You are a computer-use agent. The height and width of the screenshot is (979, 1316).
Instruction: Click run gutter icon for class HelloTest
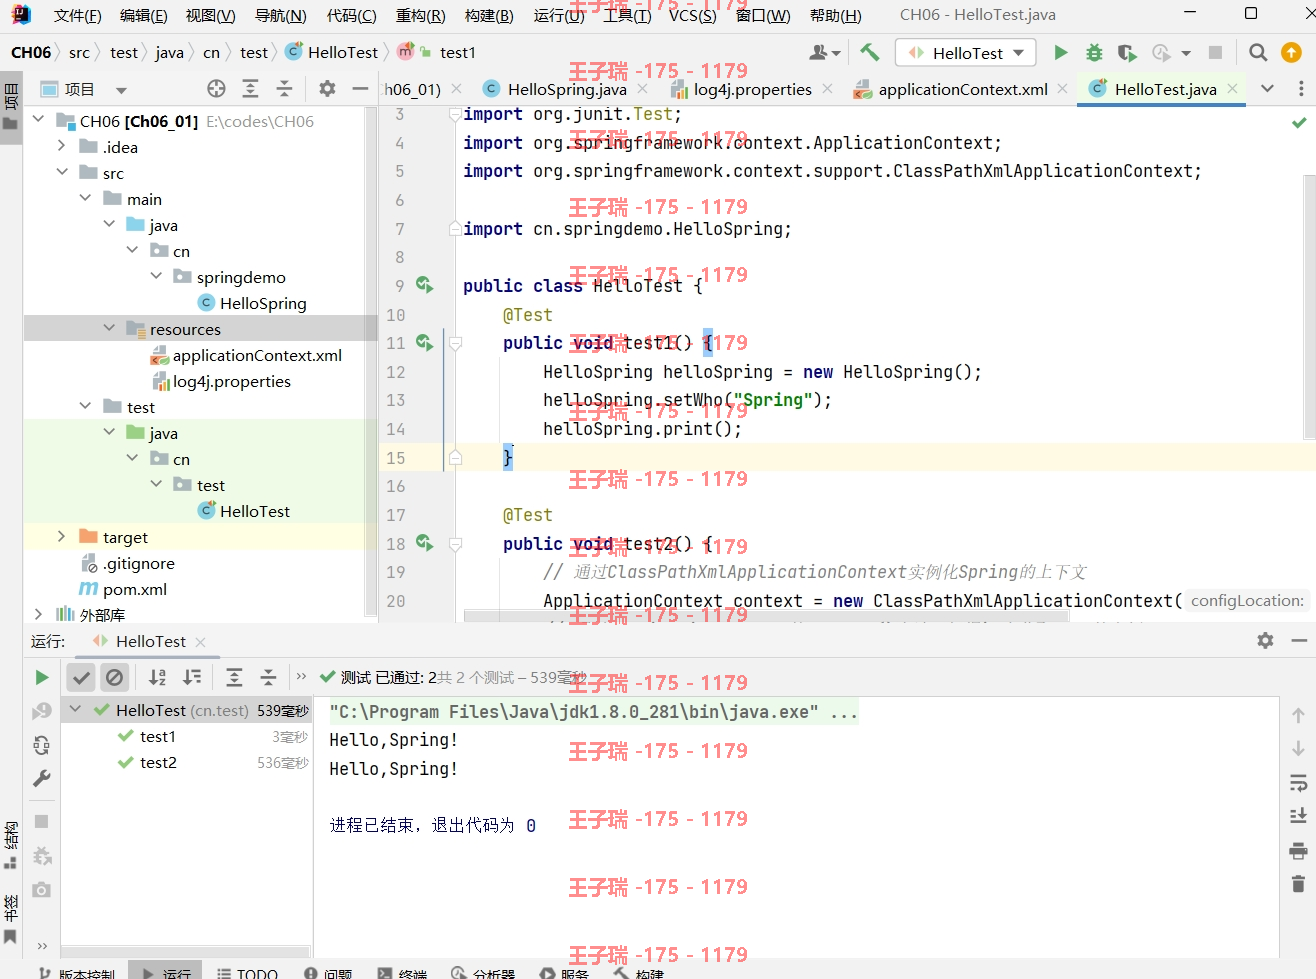[x=424, y=285]
